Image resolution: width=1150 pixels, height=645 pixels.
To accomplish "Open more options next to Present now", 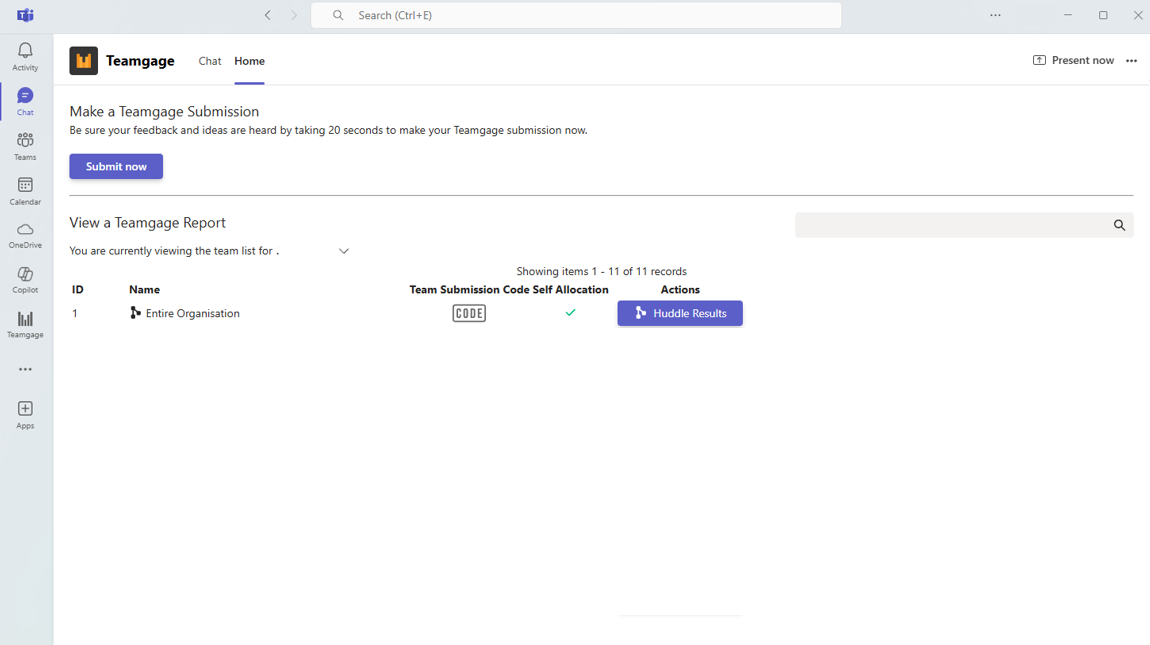I will click(1131, 61).
